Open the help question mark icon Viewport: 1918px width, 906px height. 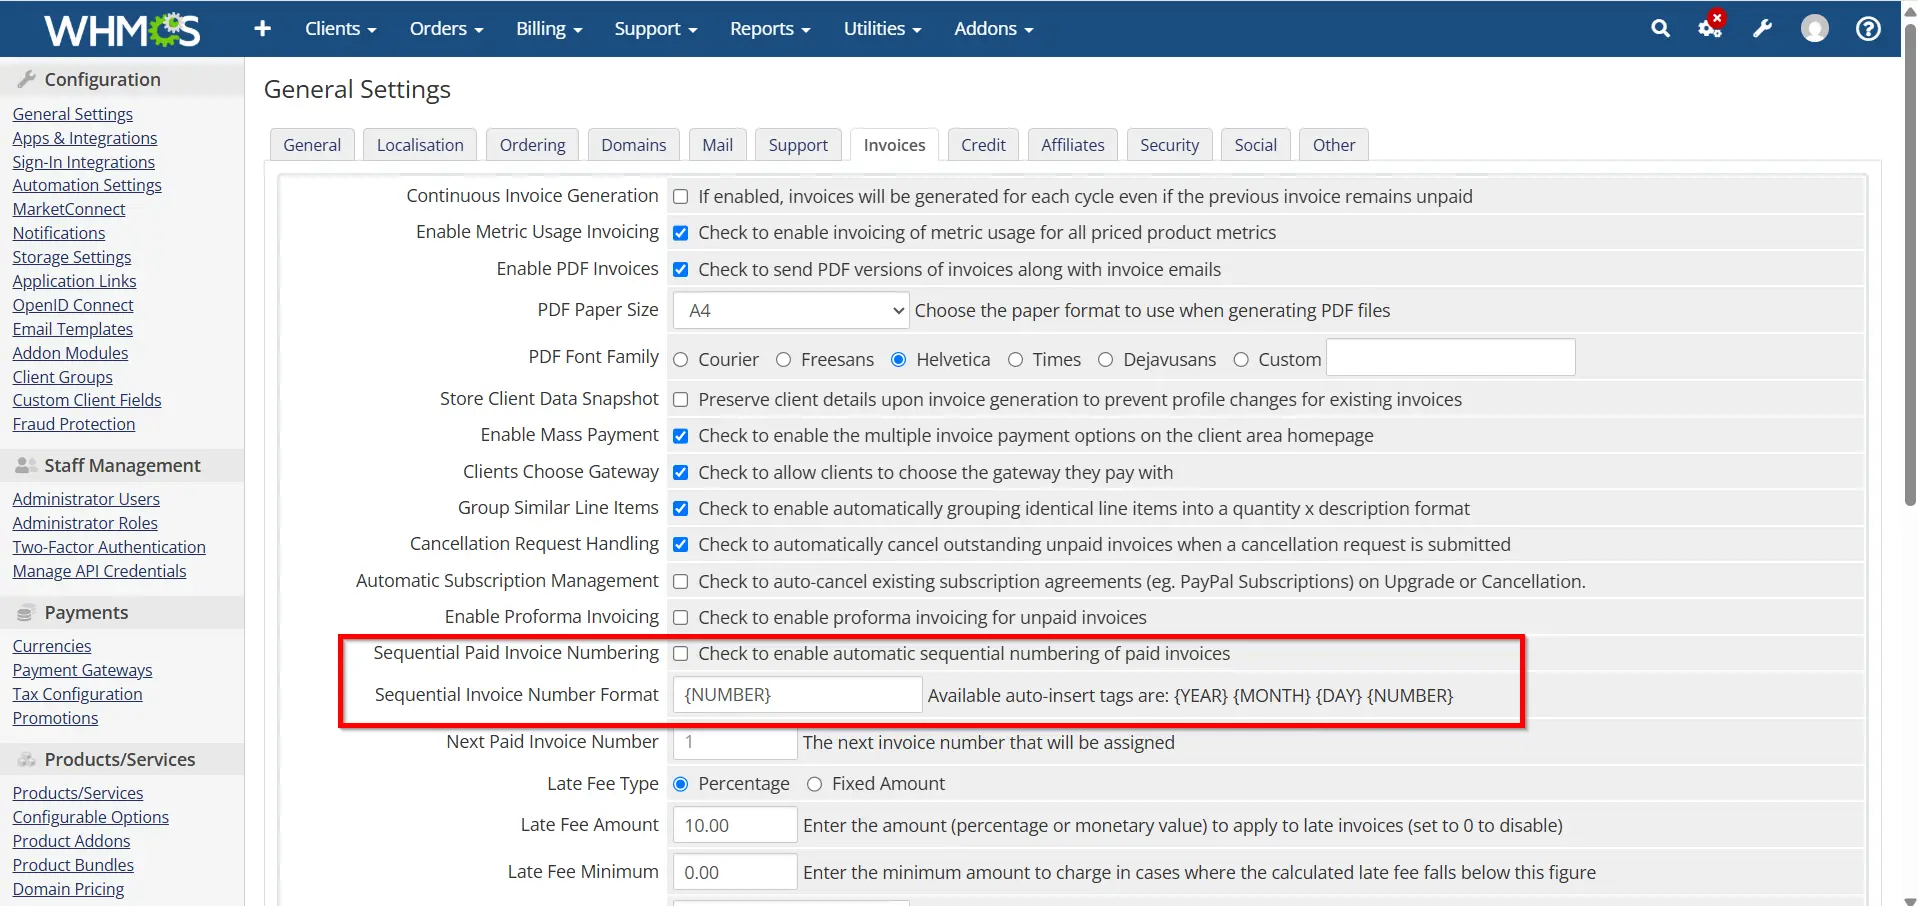pyautogui.click(x=1867, y=29)
